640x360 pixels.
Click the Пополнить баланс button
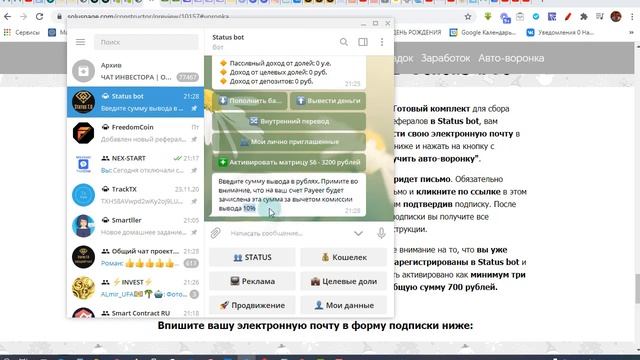[250, 101]
